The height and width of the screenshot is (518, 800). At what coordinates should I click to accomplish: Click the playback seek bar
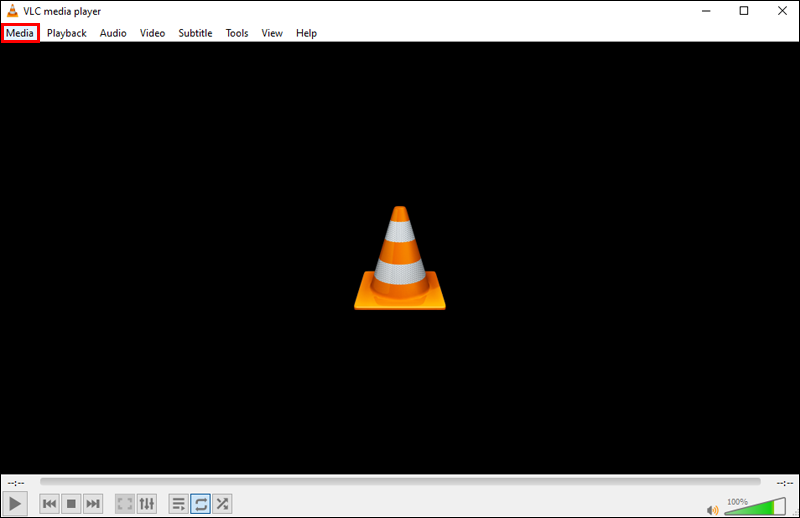tap(400, 482)
